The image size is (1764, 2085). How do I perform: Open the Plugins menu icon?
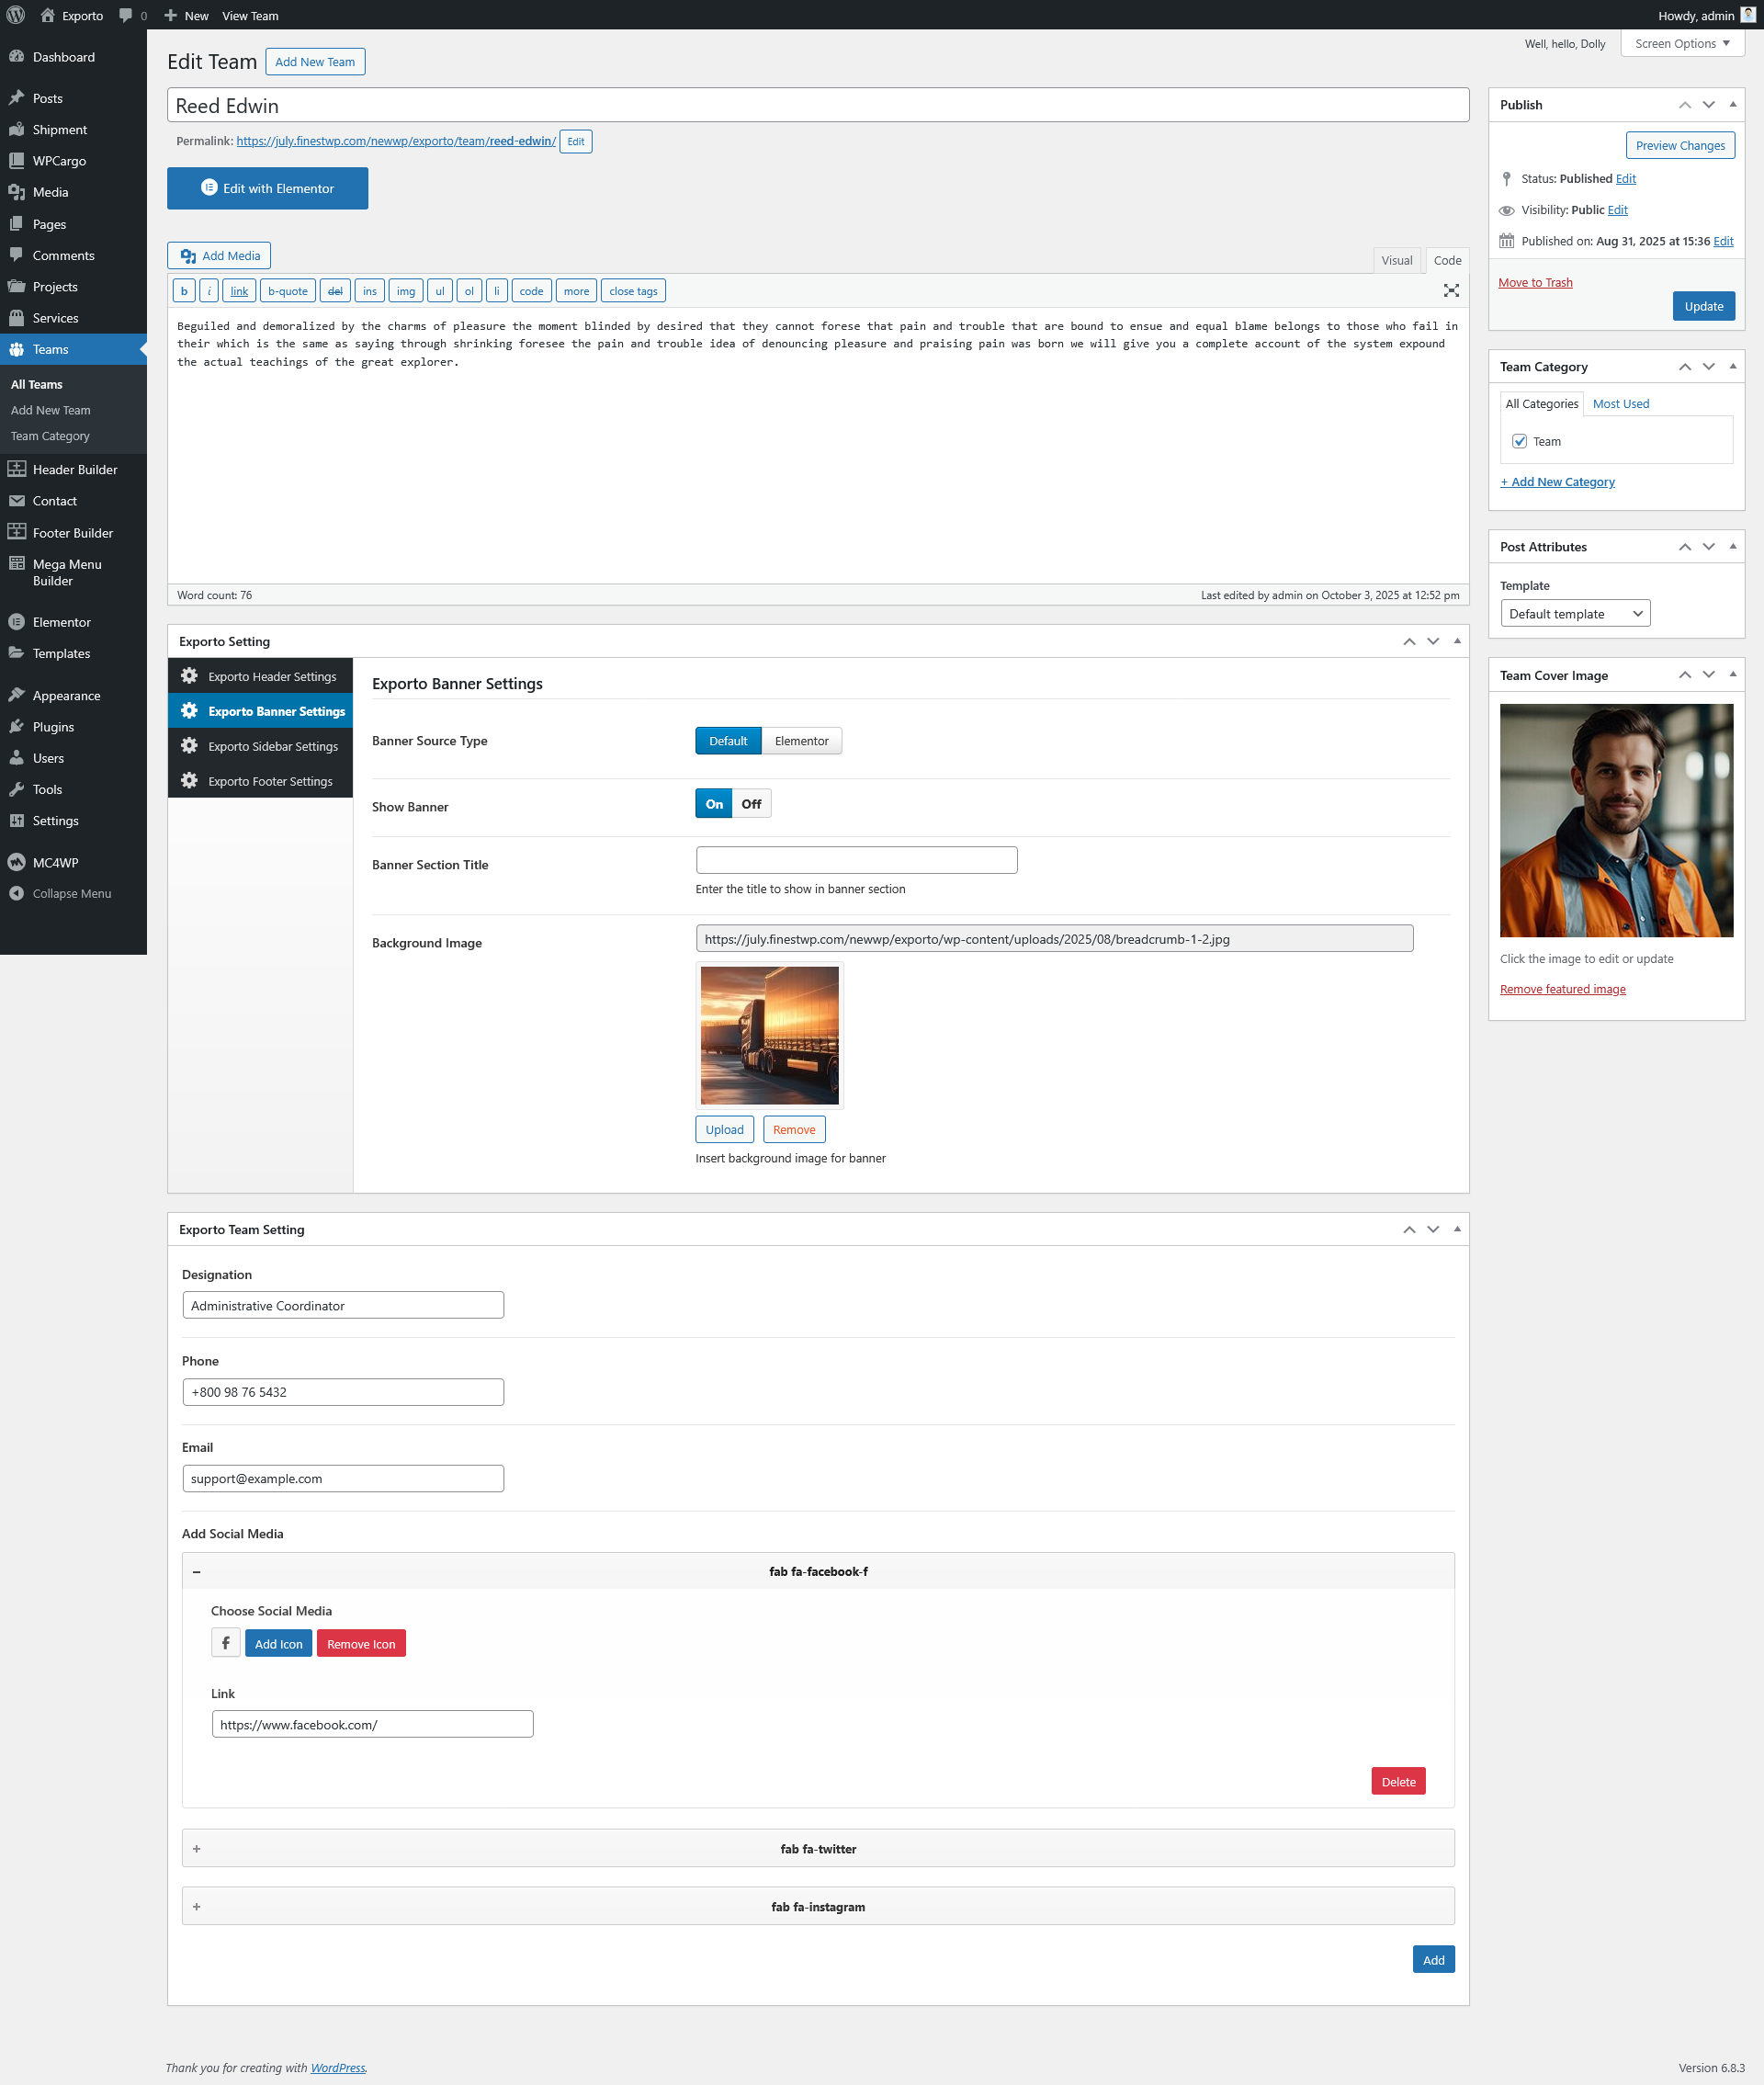16,727
